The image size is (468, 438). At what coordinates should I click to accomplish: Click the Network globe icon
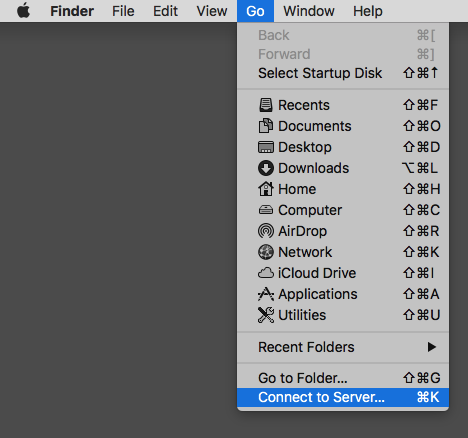[x=266, y=252]
